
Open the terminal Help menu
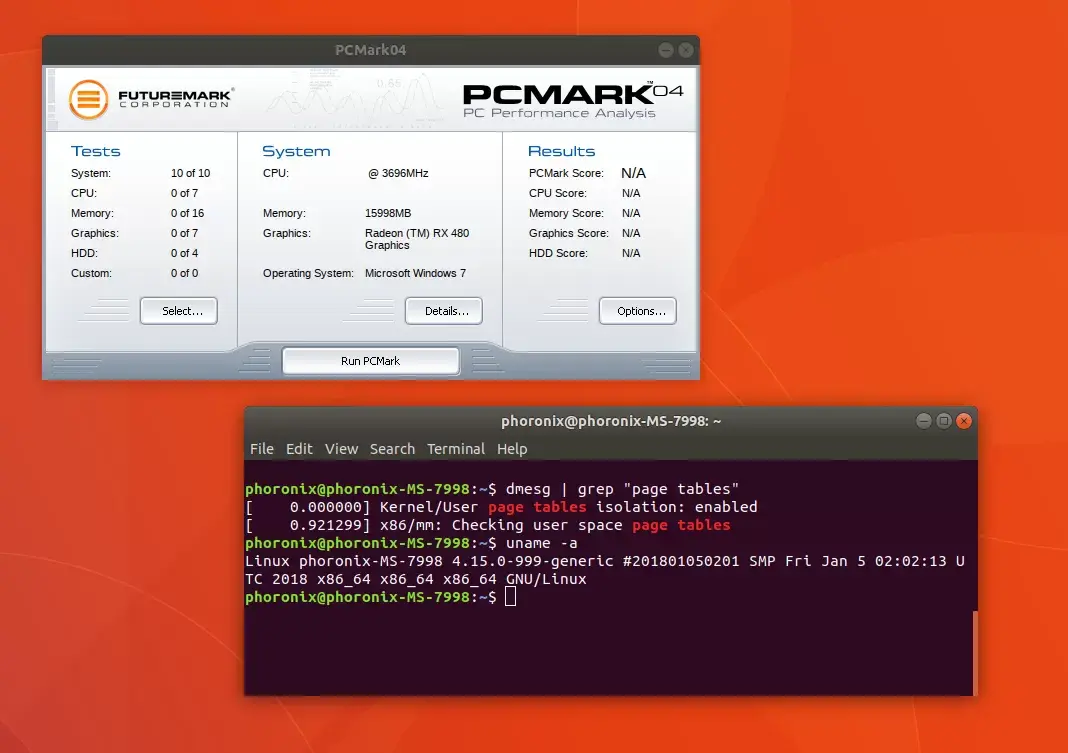512,449
